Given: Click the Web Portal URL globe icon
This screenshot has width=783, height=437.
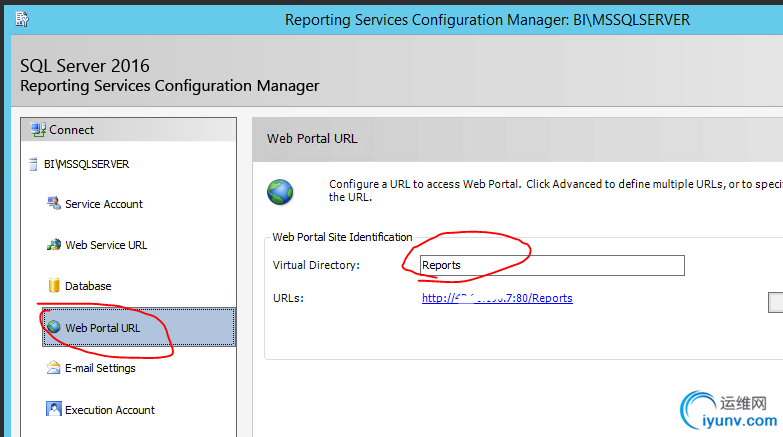Looking at the screenshot, I should click(x=54, y=327).
